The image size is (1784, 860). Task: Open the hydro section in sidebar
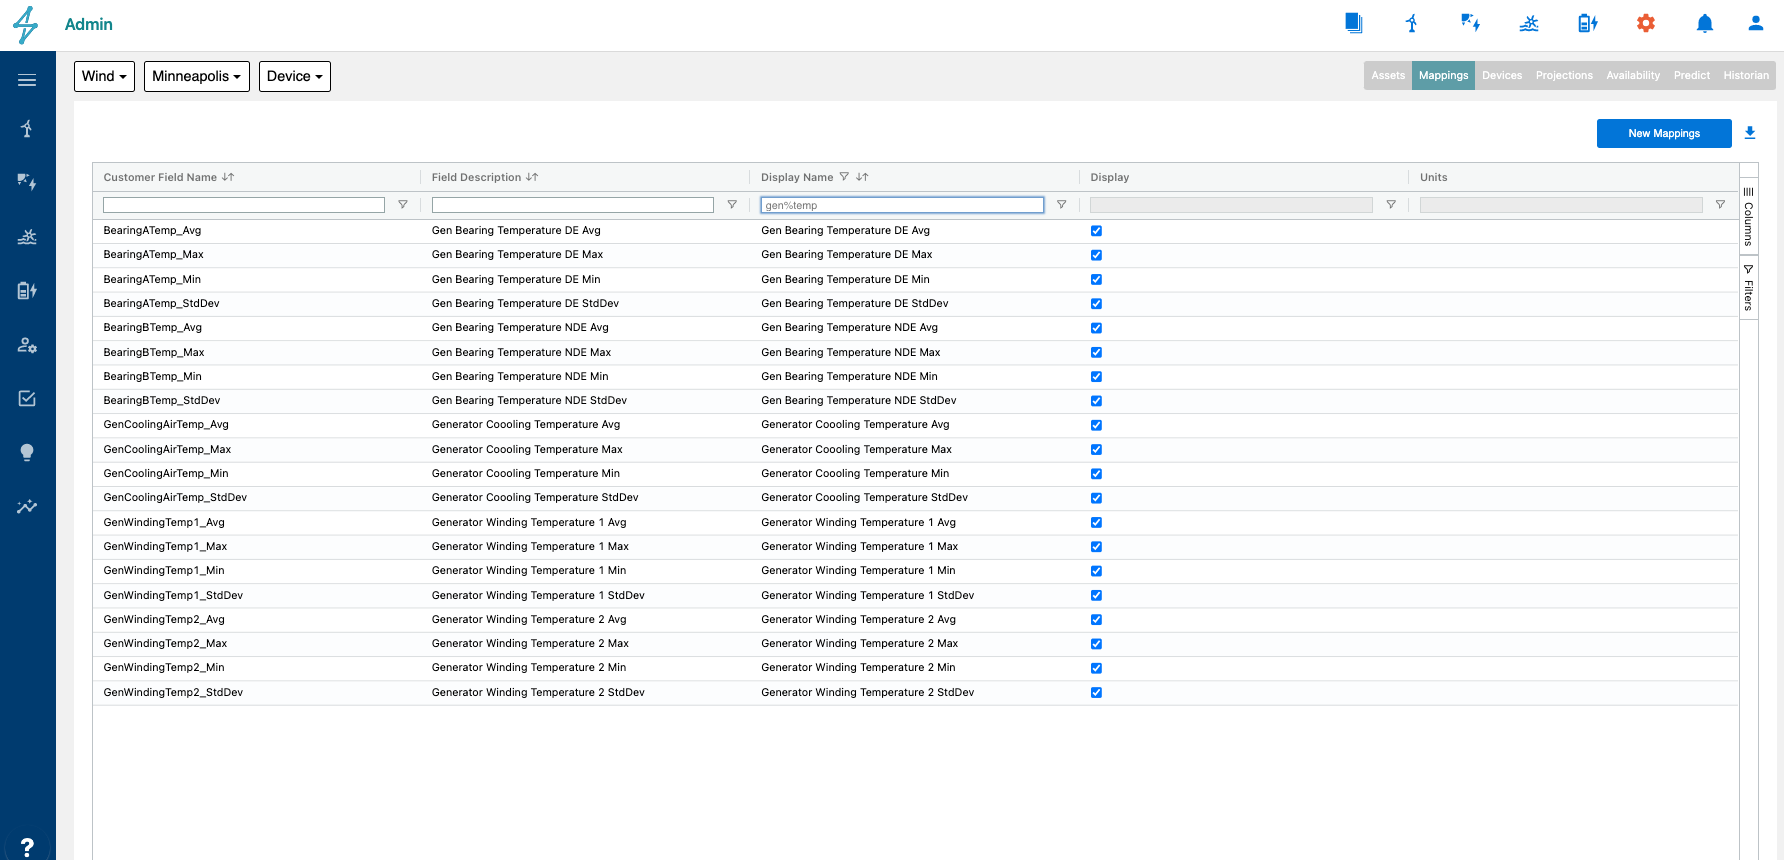[x=27, y=237]
